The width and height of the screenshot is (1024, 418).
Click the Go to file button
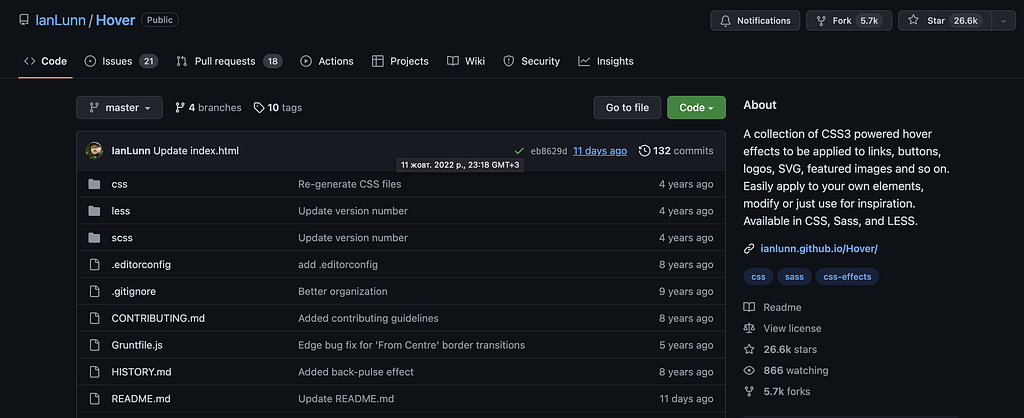[628, 108]
